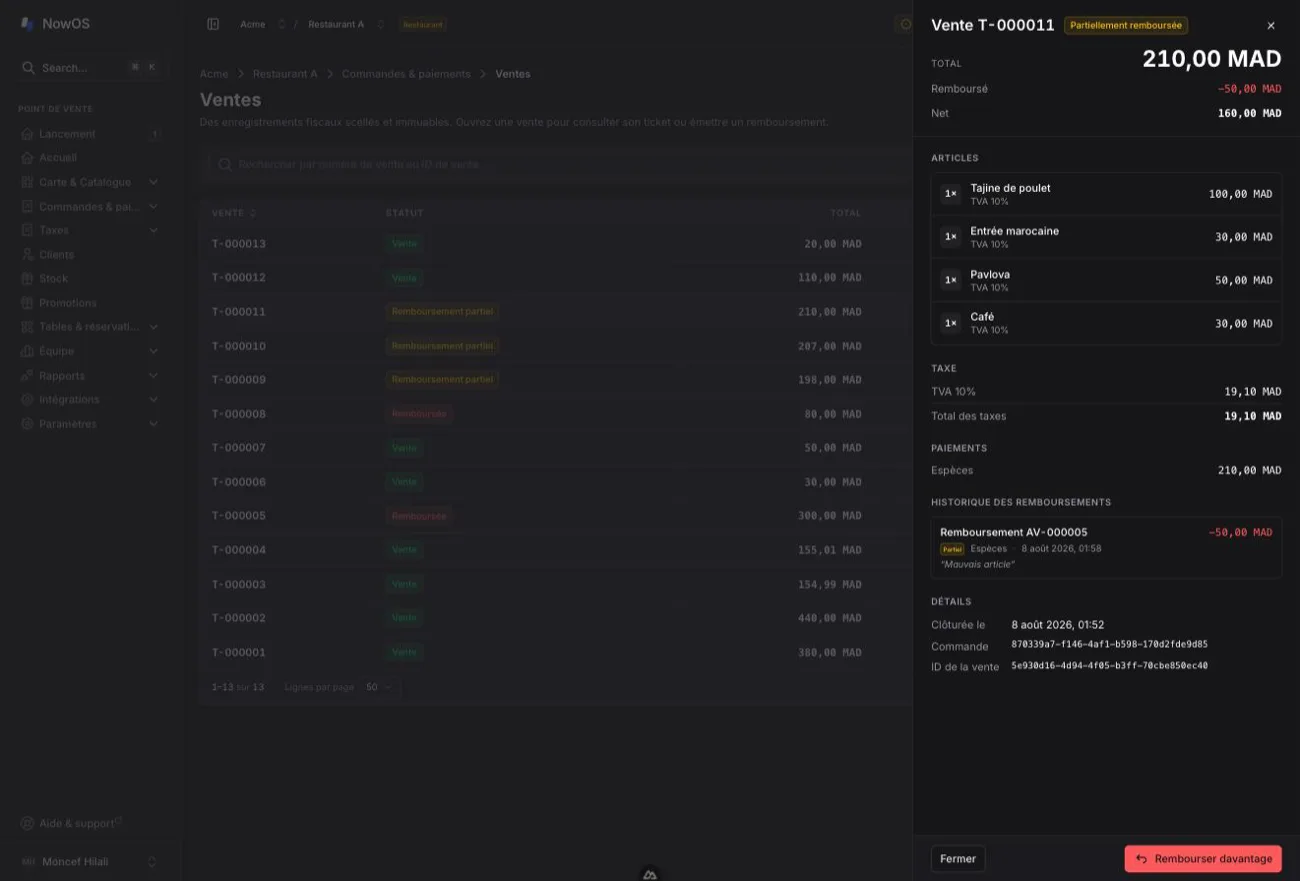Expand Tables & réservations chevron
Image resolution: width=1300 pixels, height=881 pixels.
coord(153,327)
